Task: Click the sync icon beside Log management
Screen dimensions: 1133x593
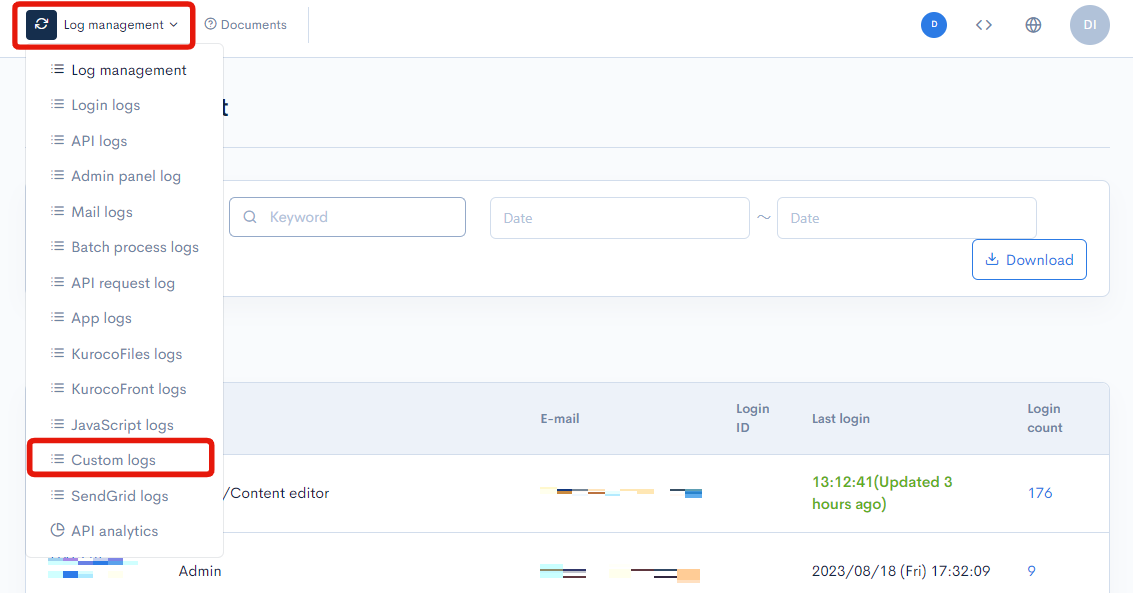Action: point(39,24)
